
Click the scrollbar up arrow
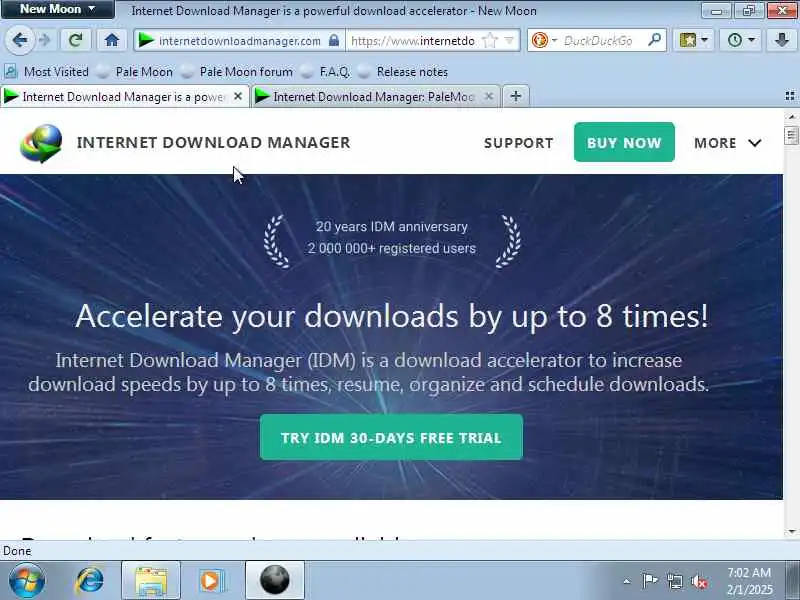coord(791,116)
